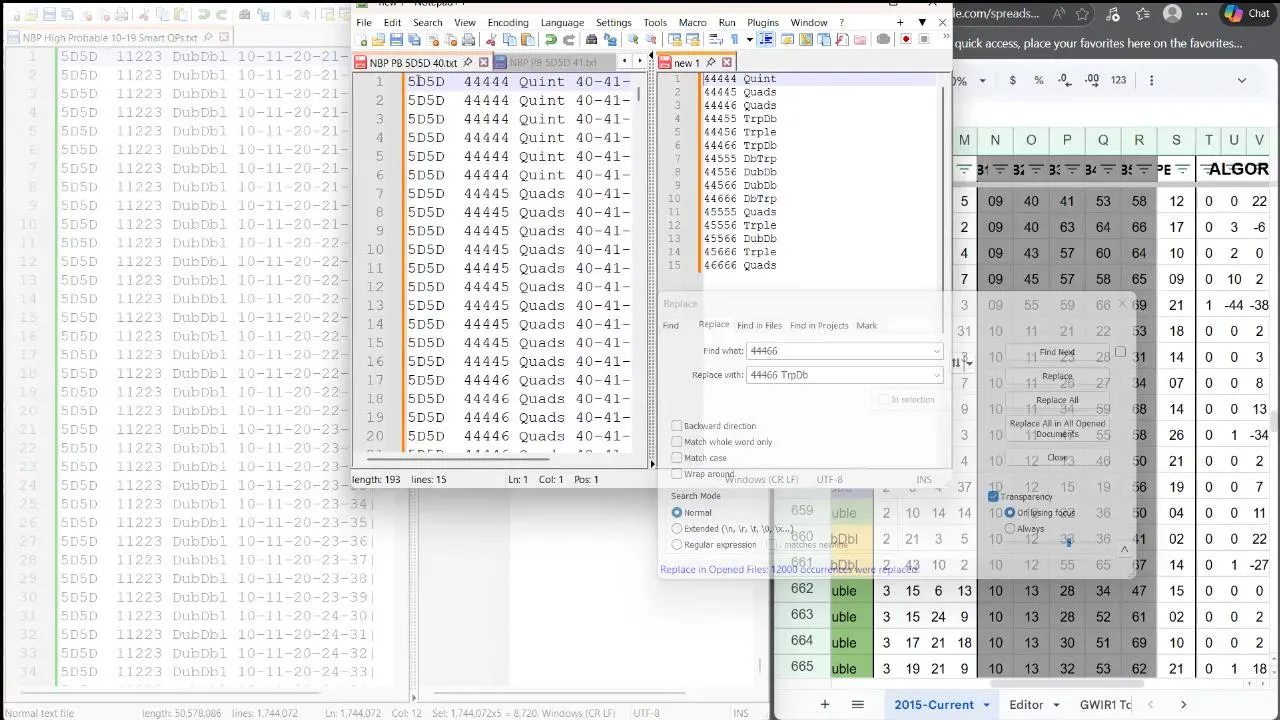Viewport: 1280px width, 720px height.
Task: Click the Print icon in Notepad++ toolbar
Action: (468, 39)
